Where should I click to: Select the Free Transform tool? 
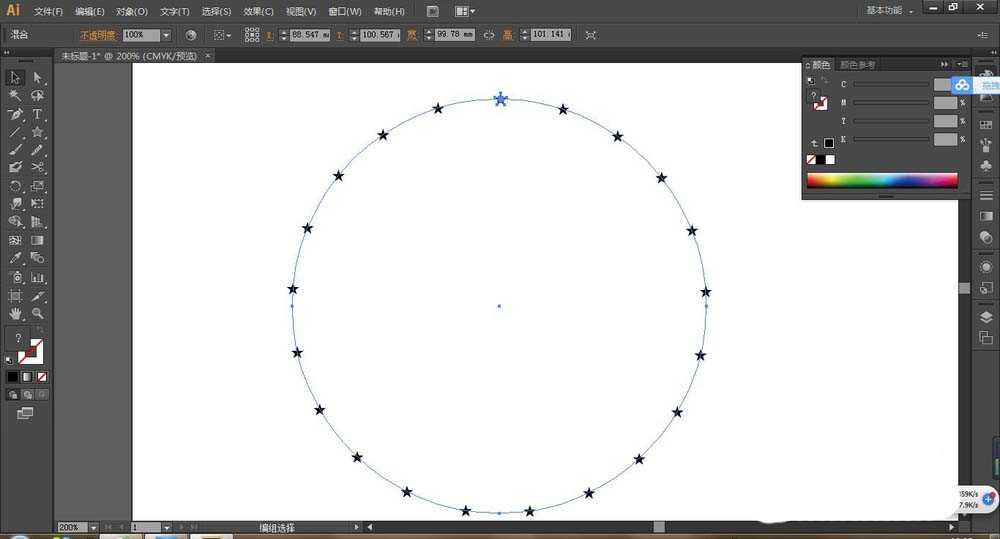(x=38, y=203)
